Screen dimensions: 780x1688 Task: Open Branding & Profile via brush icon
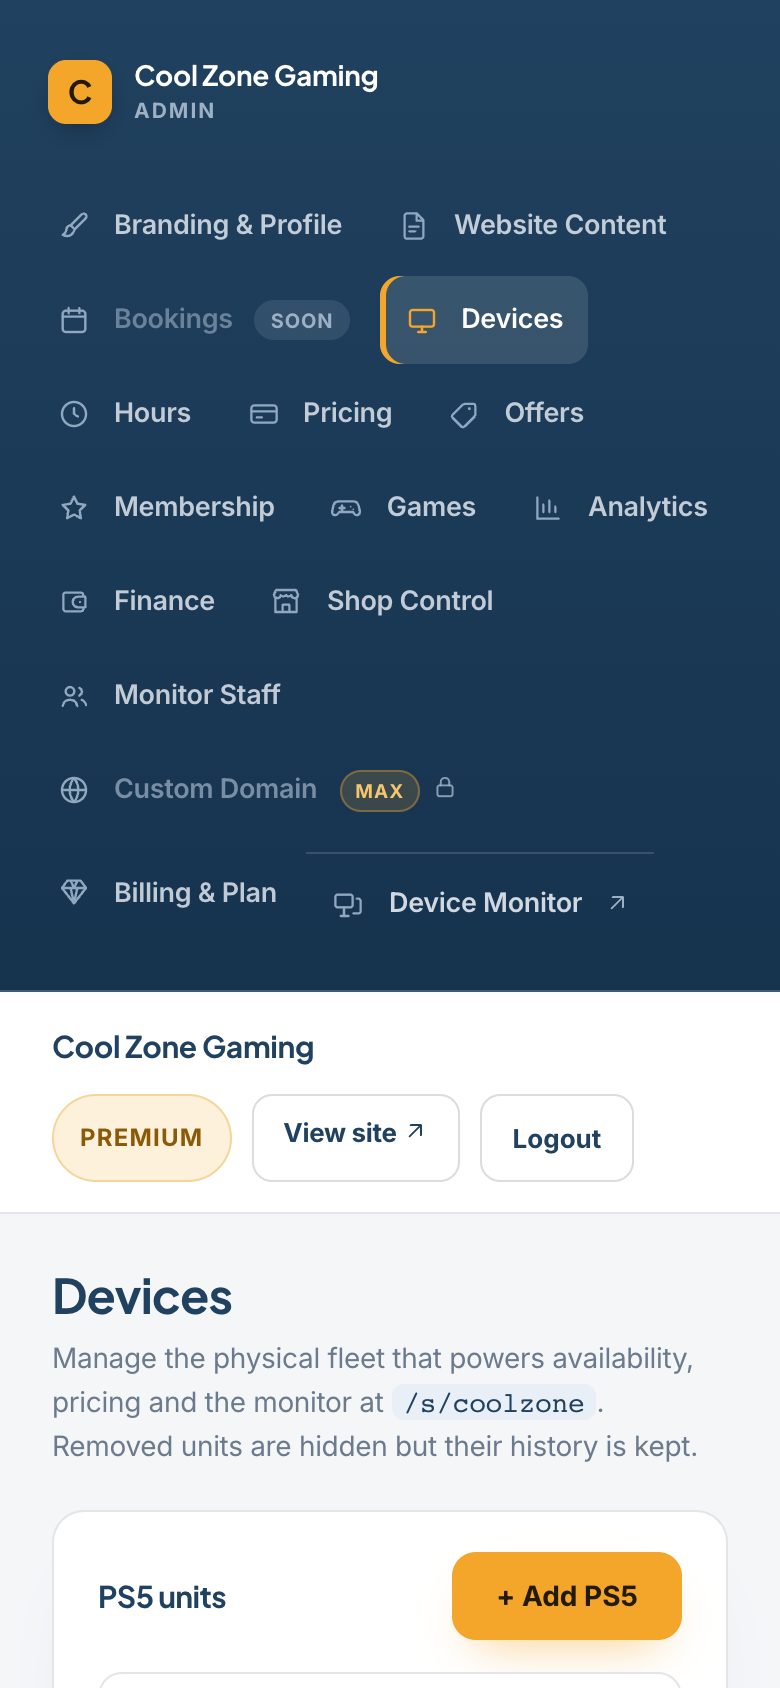pyautogui.click(x=74, y=225)
